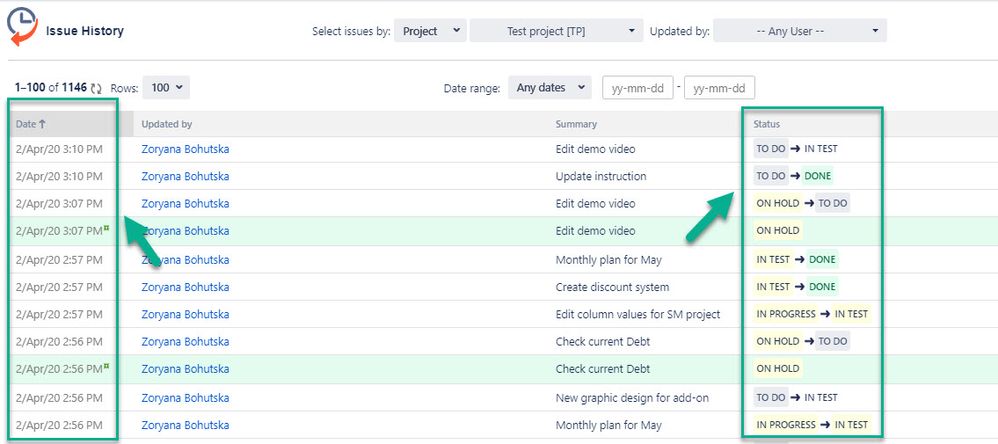Click the Updated by column header

tap(167, 124)
